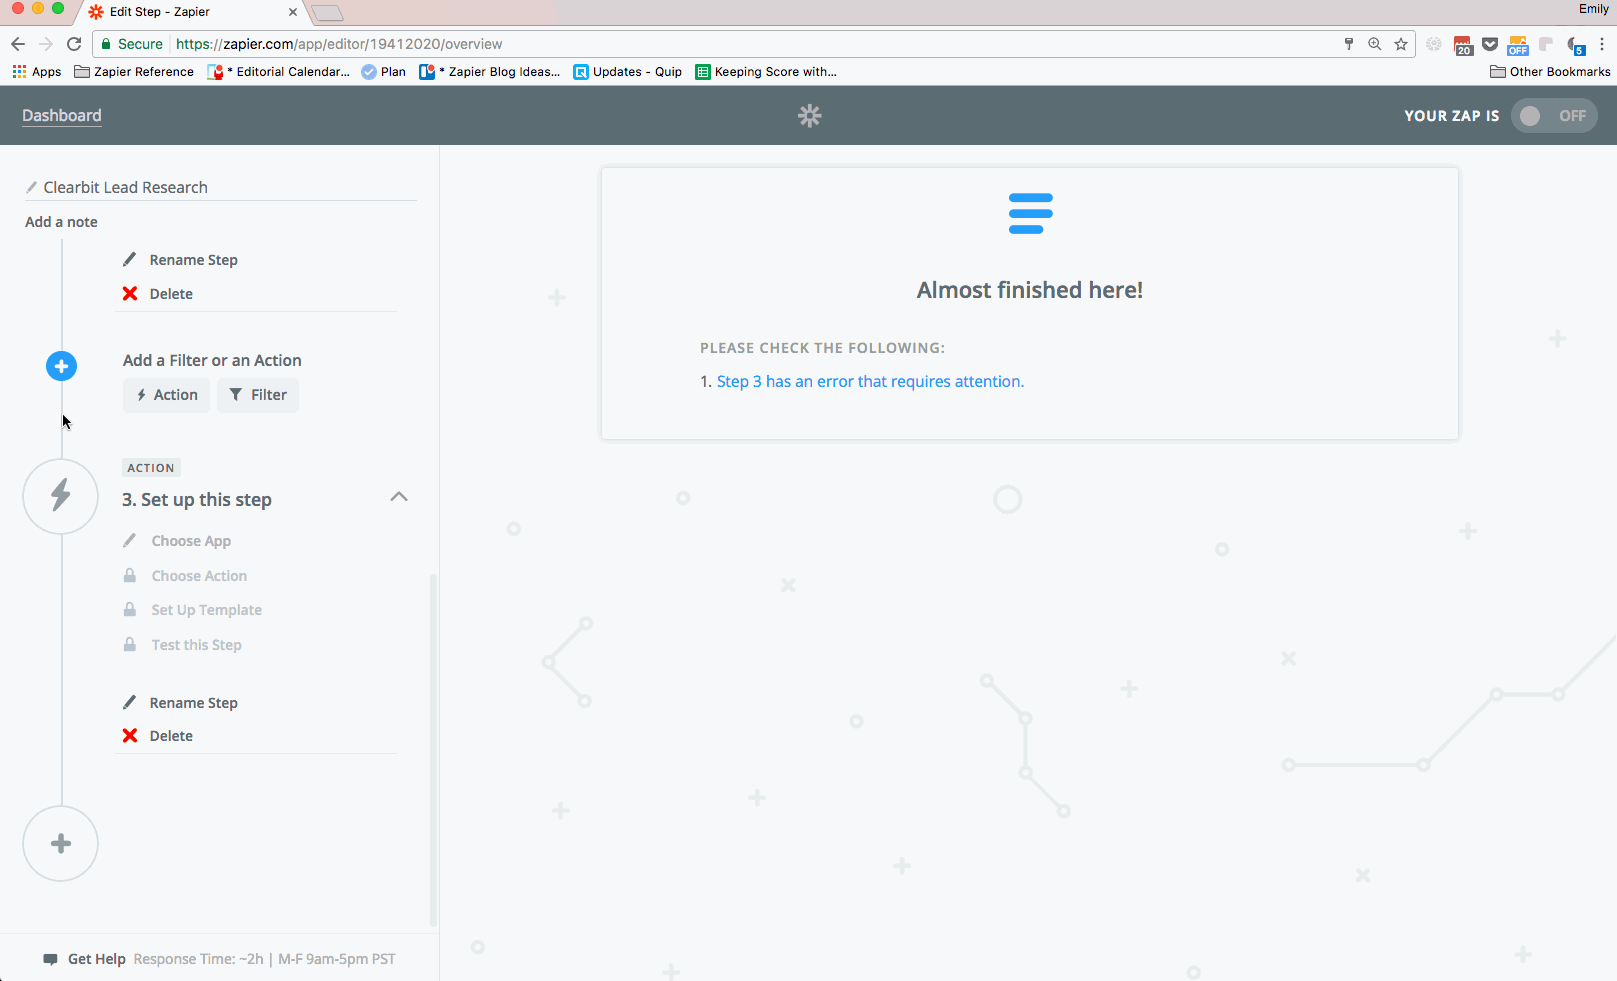The width and height of the screenshot is (1617, 981).
Task: Click the key password icon in address bar
Action: point(1349,44)
